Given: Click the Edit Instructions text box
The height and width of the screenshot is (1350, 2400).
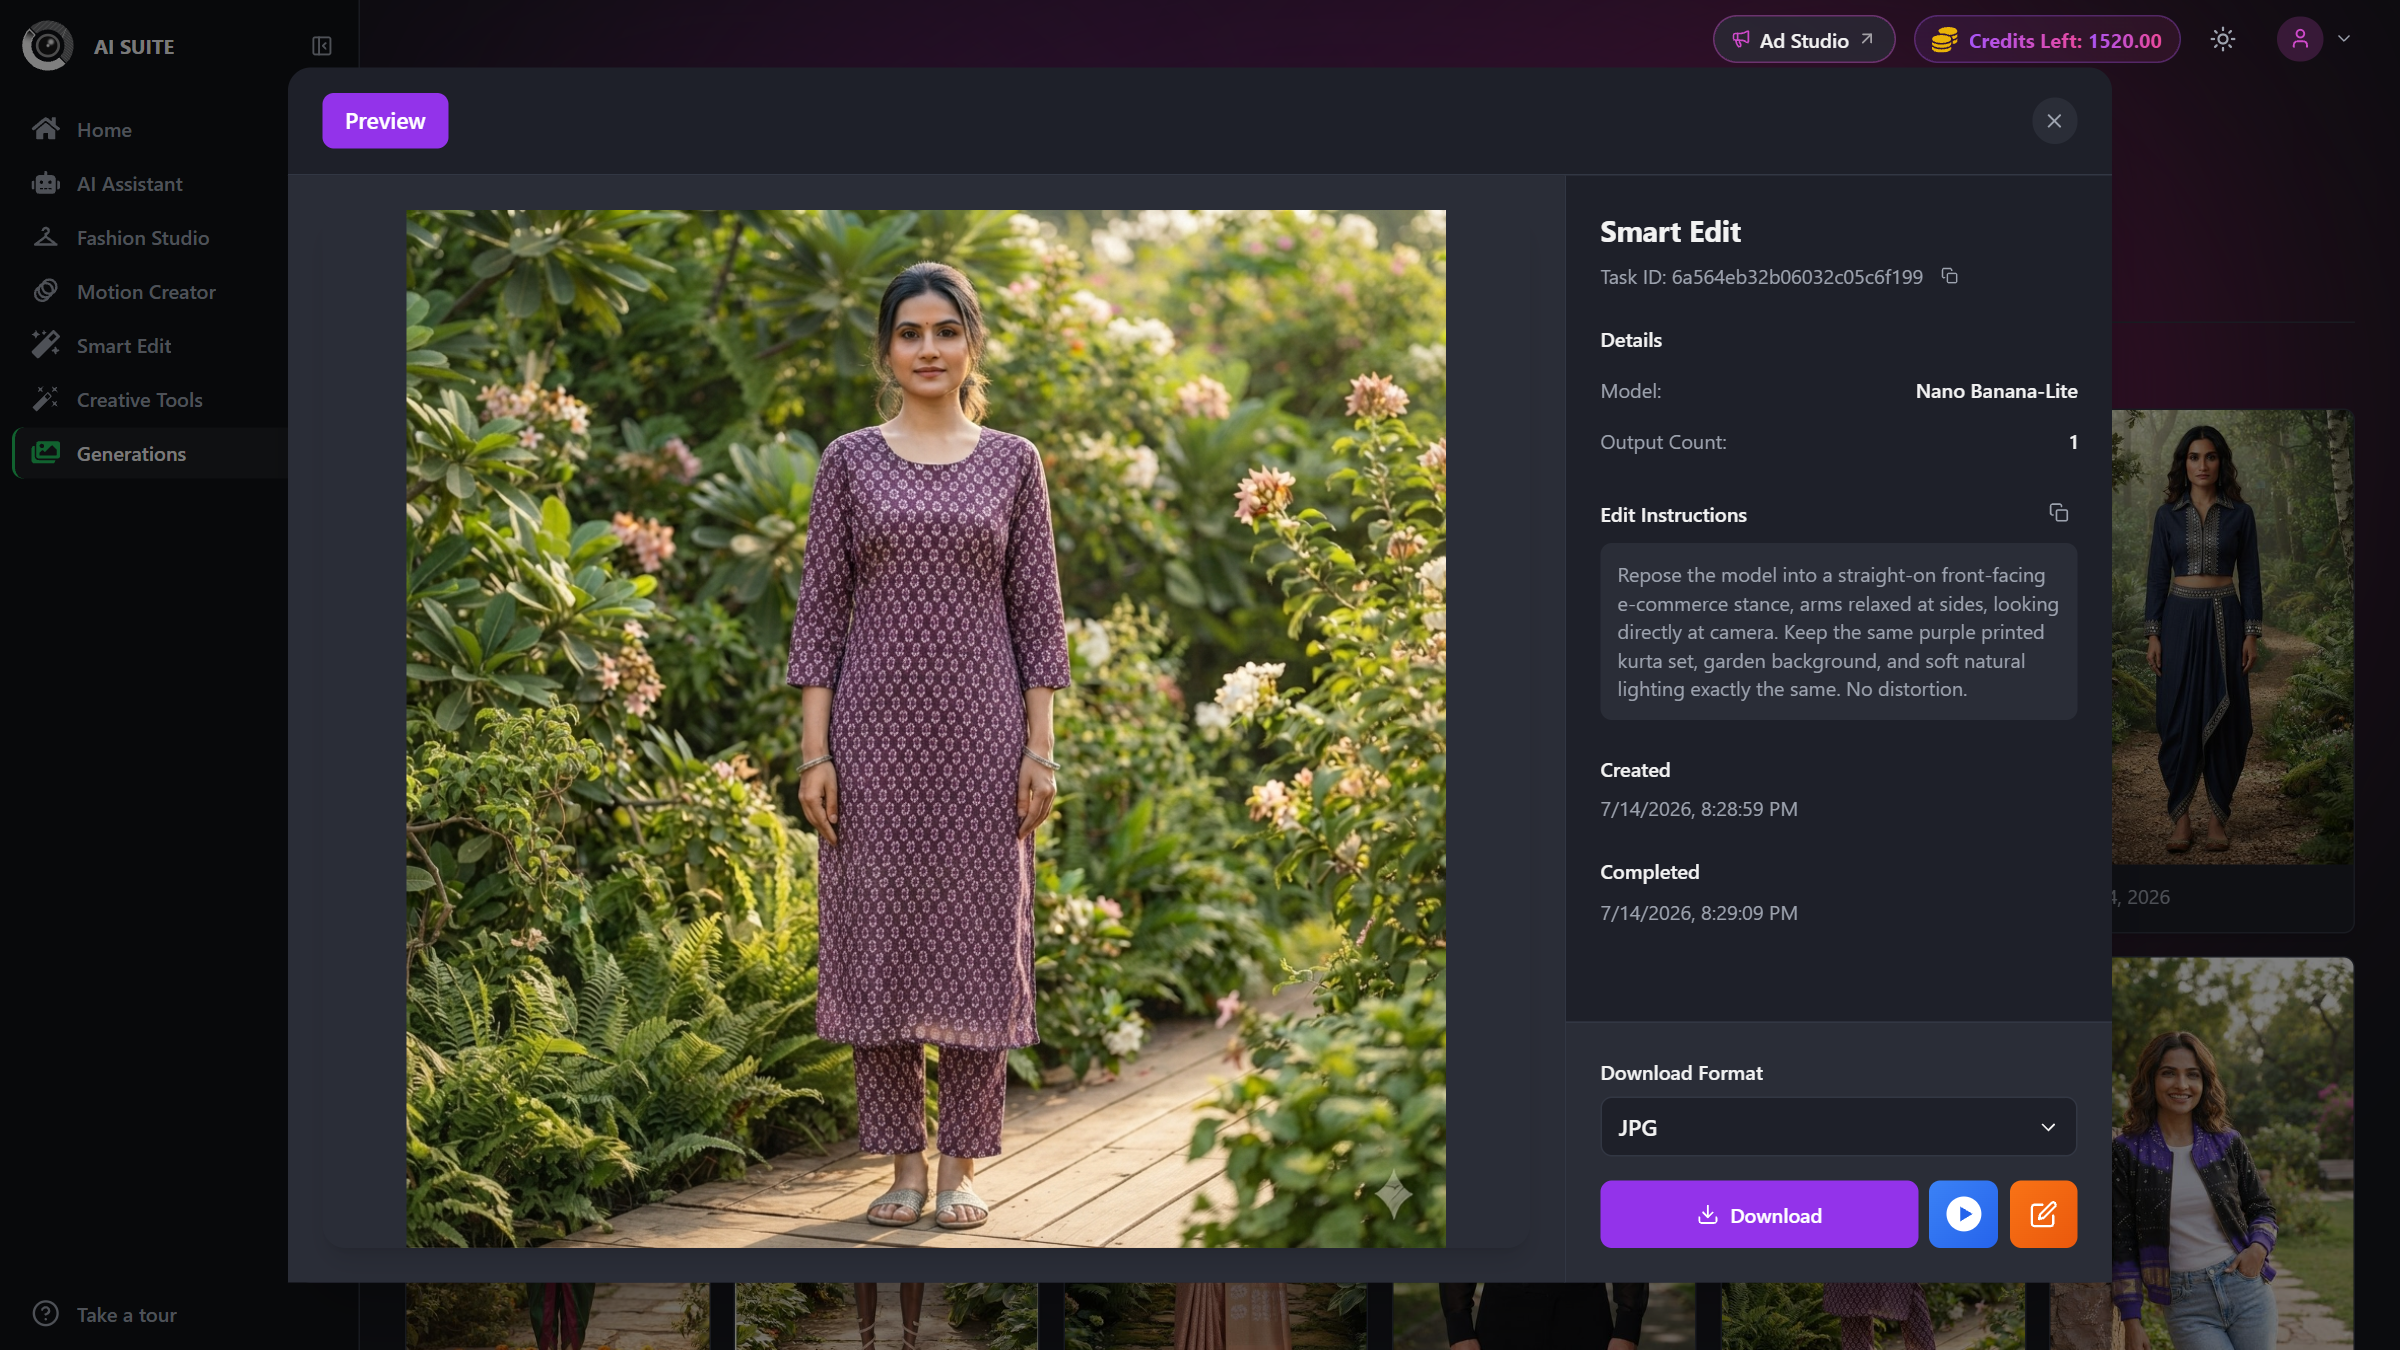Looking at the screenshot, I should [x=1838, y=632].
